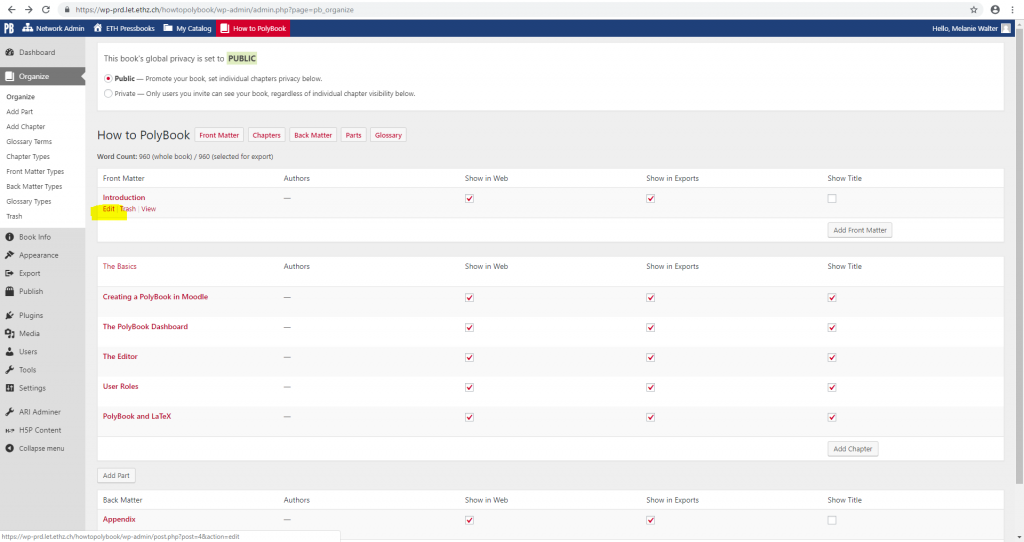The width and height of the screenshot is (1024, 542).
Task: Jump to Front Matter section button
Action: [219, 135]
